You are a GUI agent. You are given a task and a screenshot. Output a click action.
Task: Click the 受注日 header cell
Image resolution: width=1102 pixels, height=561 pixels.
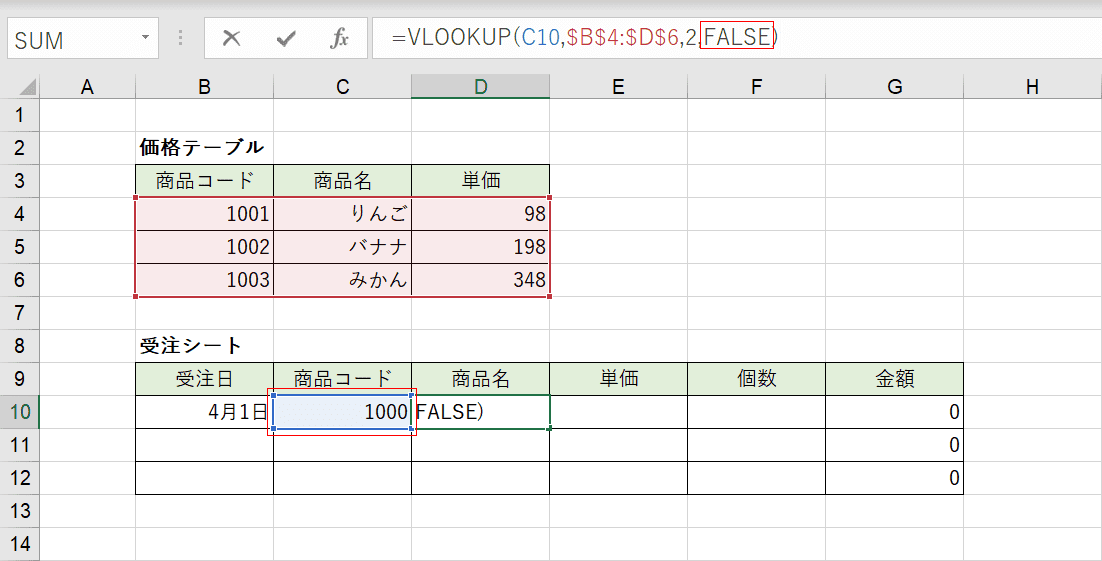pyautogui.click(x=205, y=379)
